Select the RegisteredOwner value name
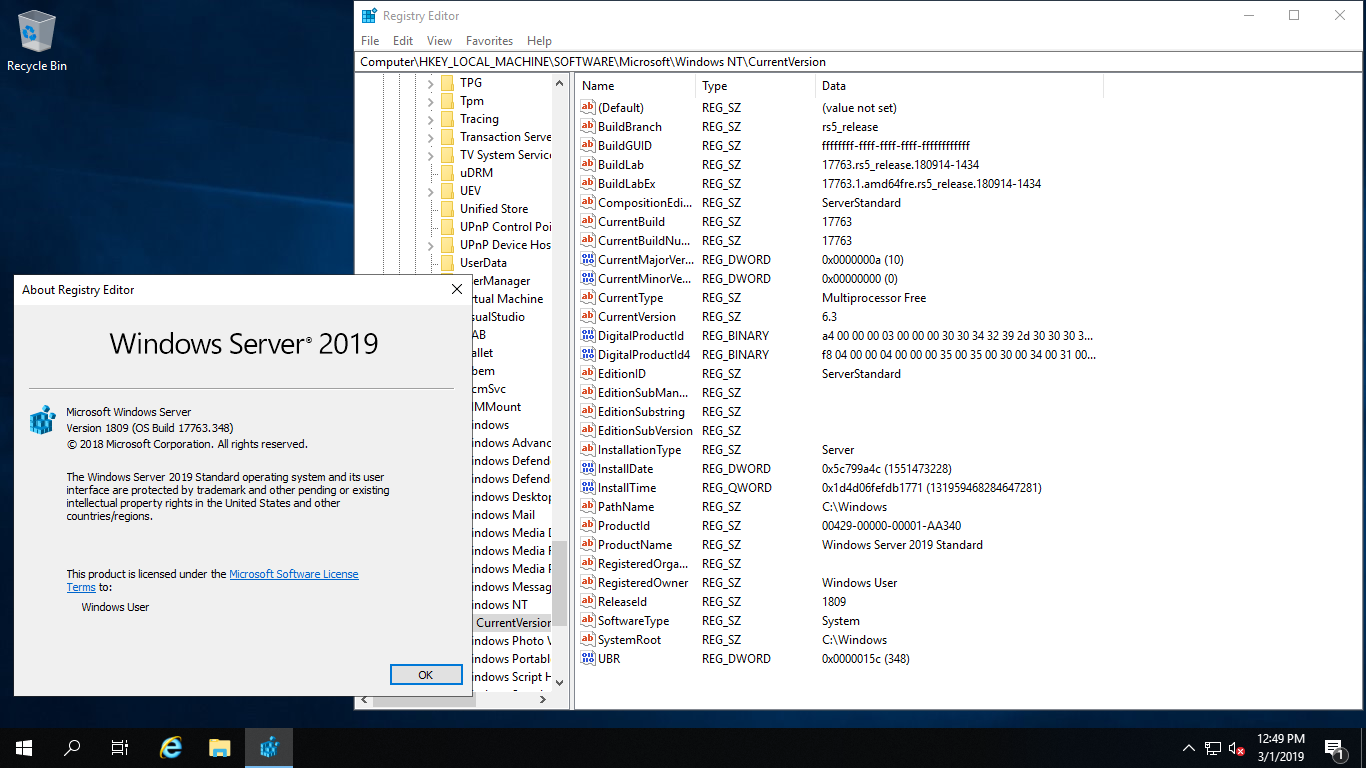 click(x=643, y=583)
